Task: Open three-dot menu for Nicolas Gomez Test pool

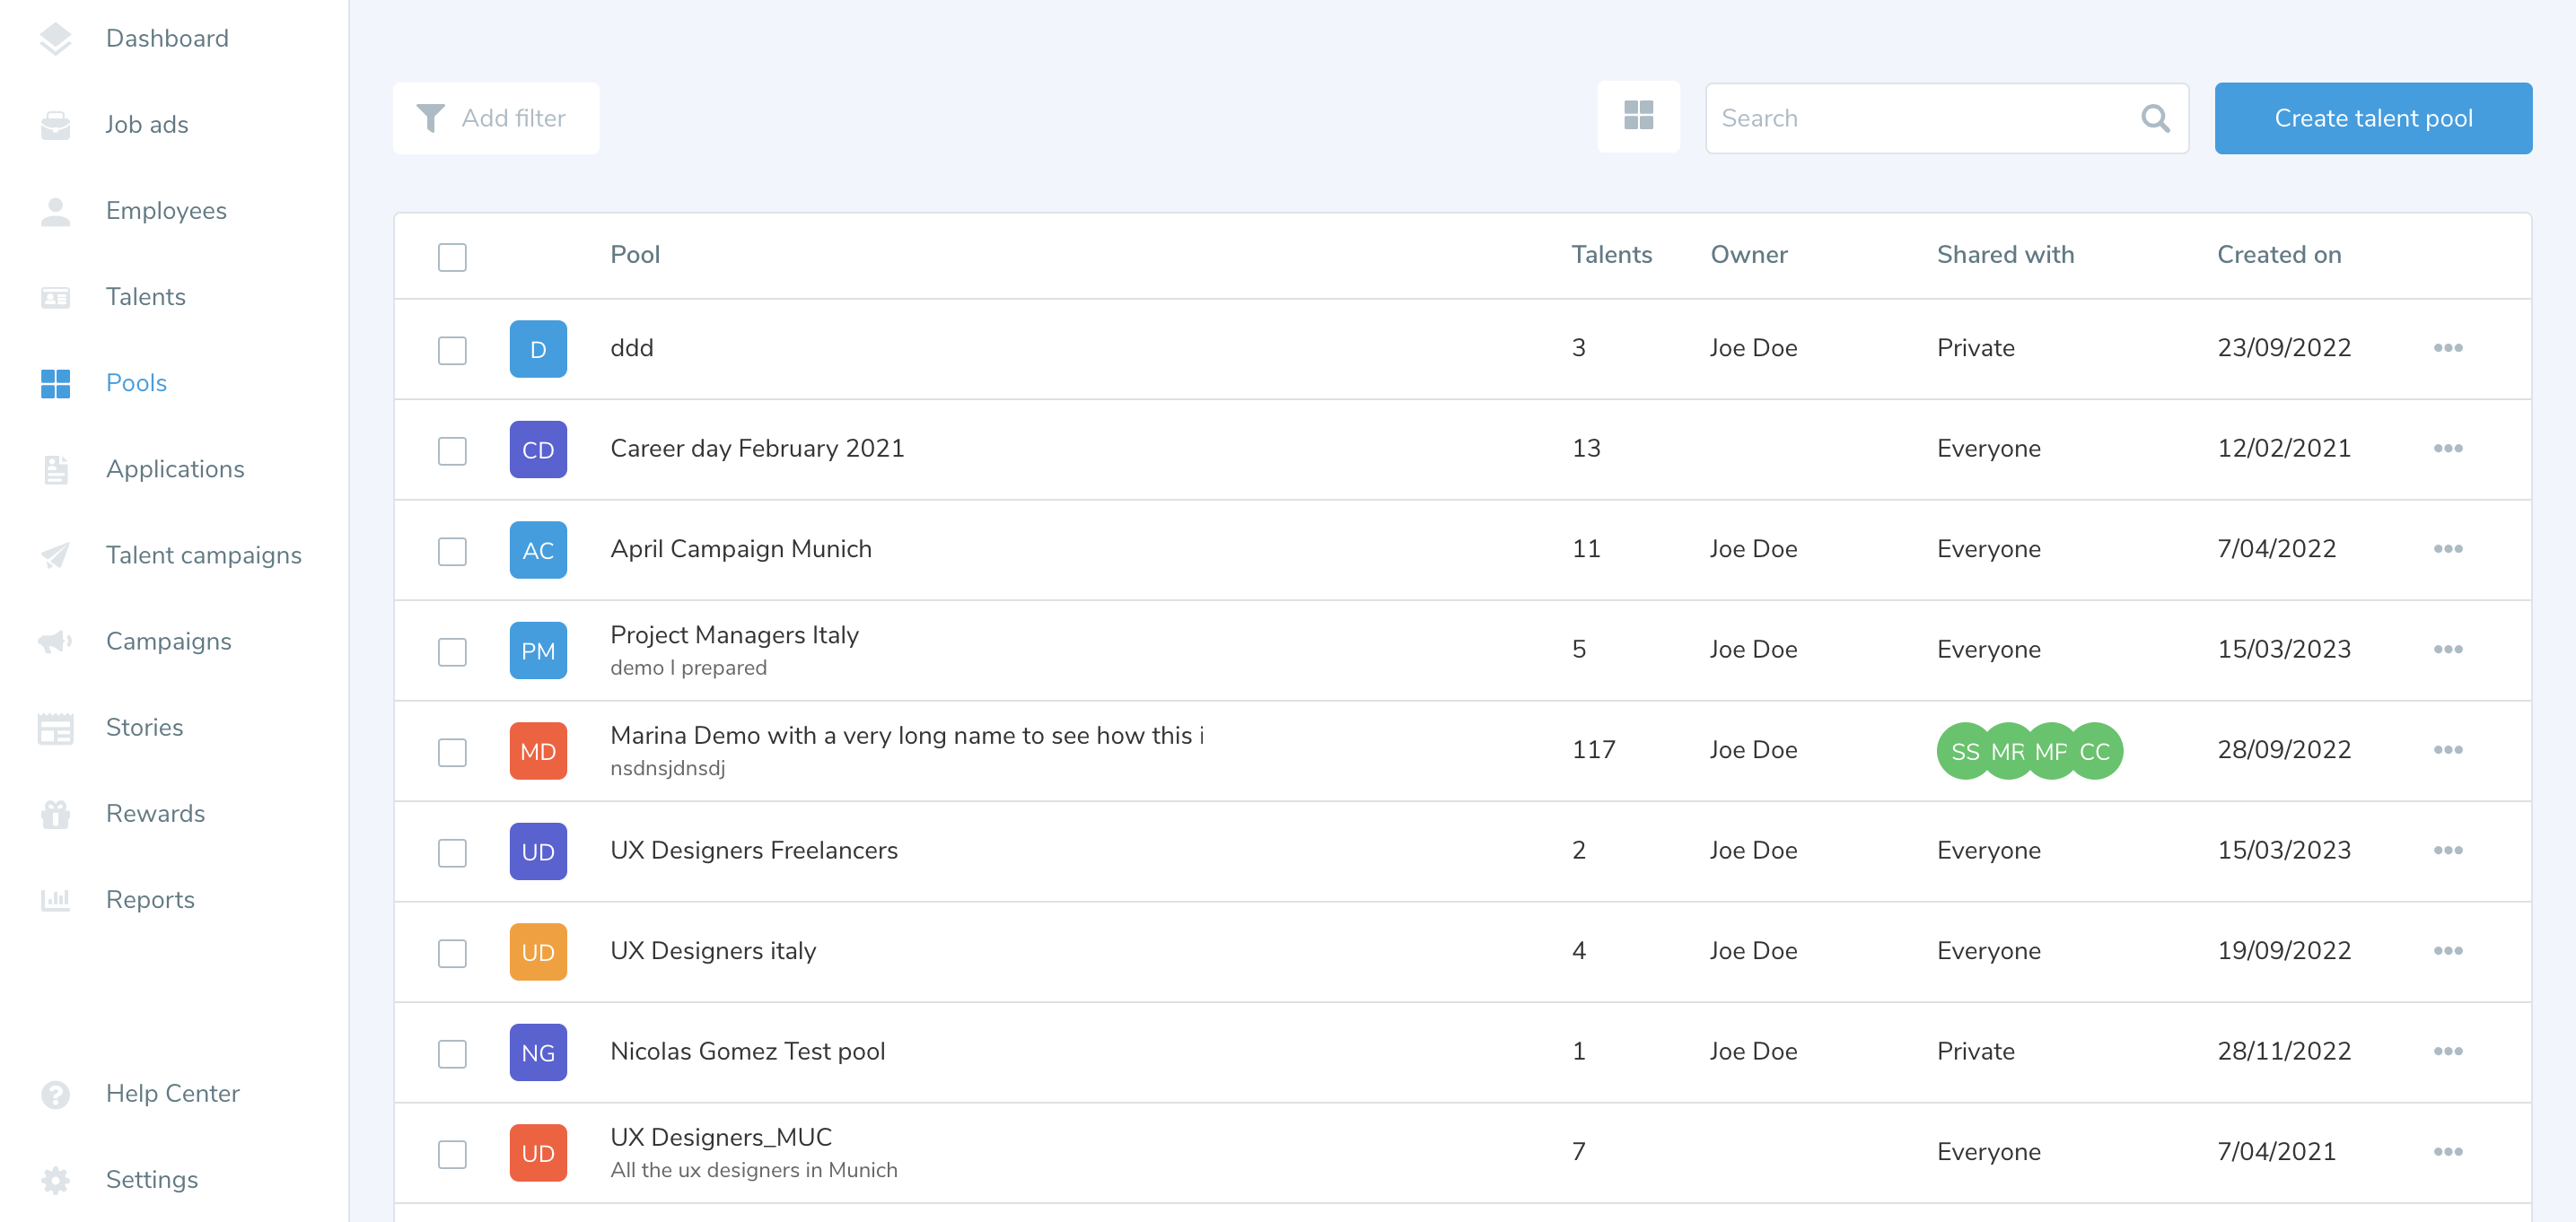Action: tap(2447, 1051)
